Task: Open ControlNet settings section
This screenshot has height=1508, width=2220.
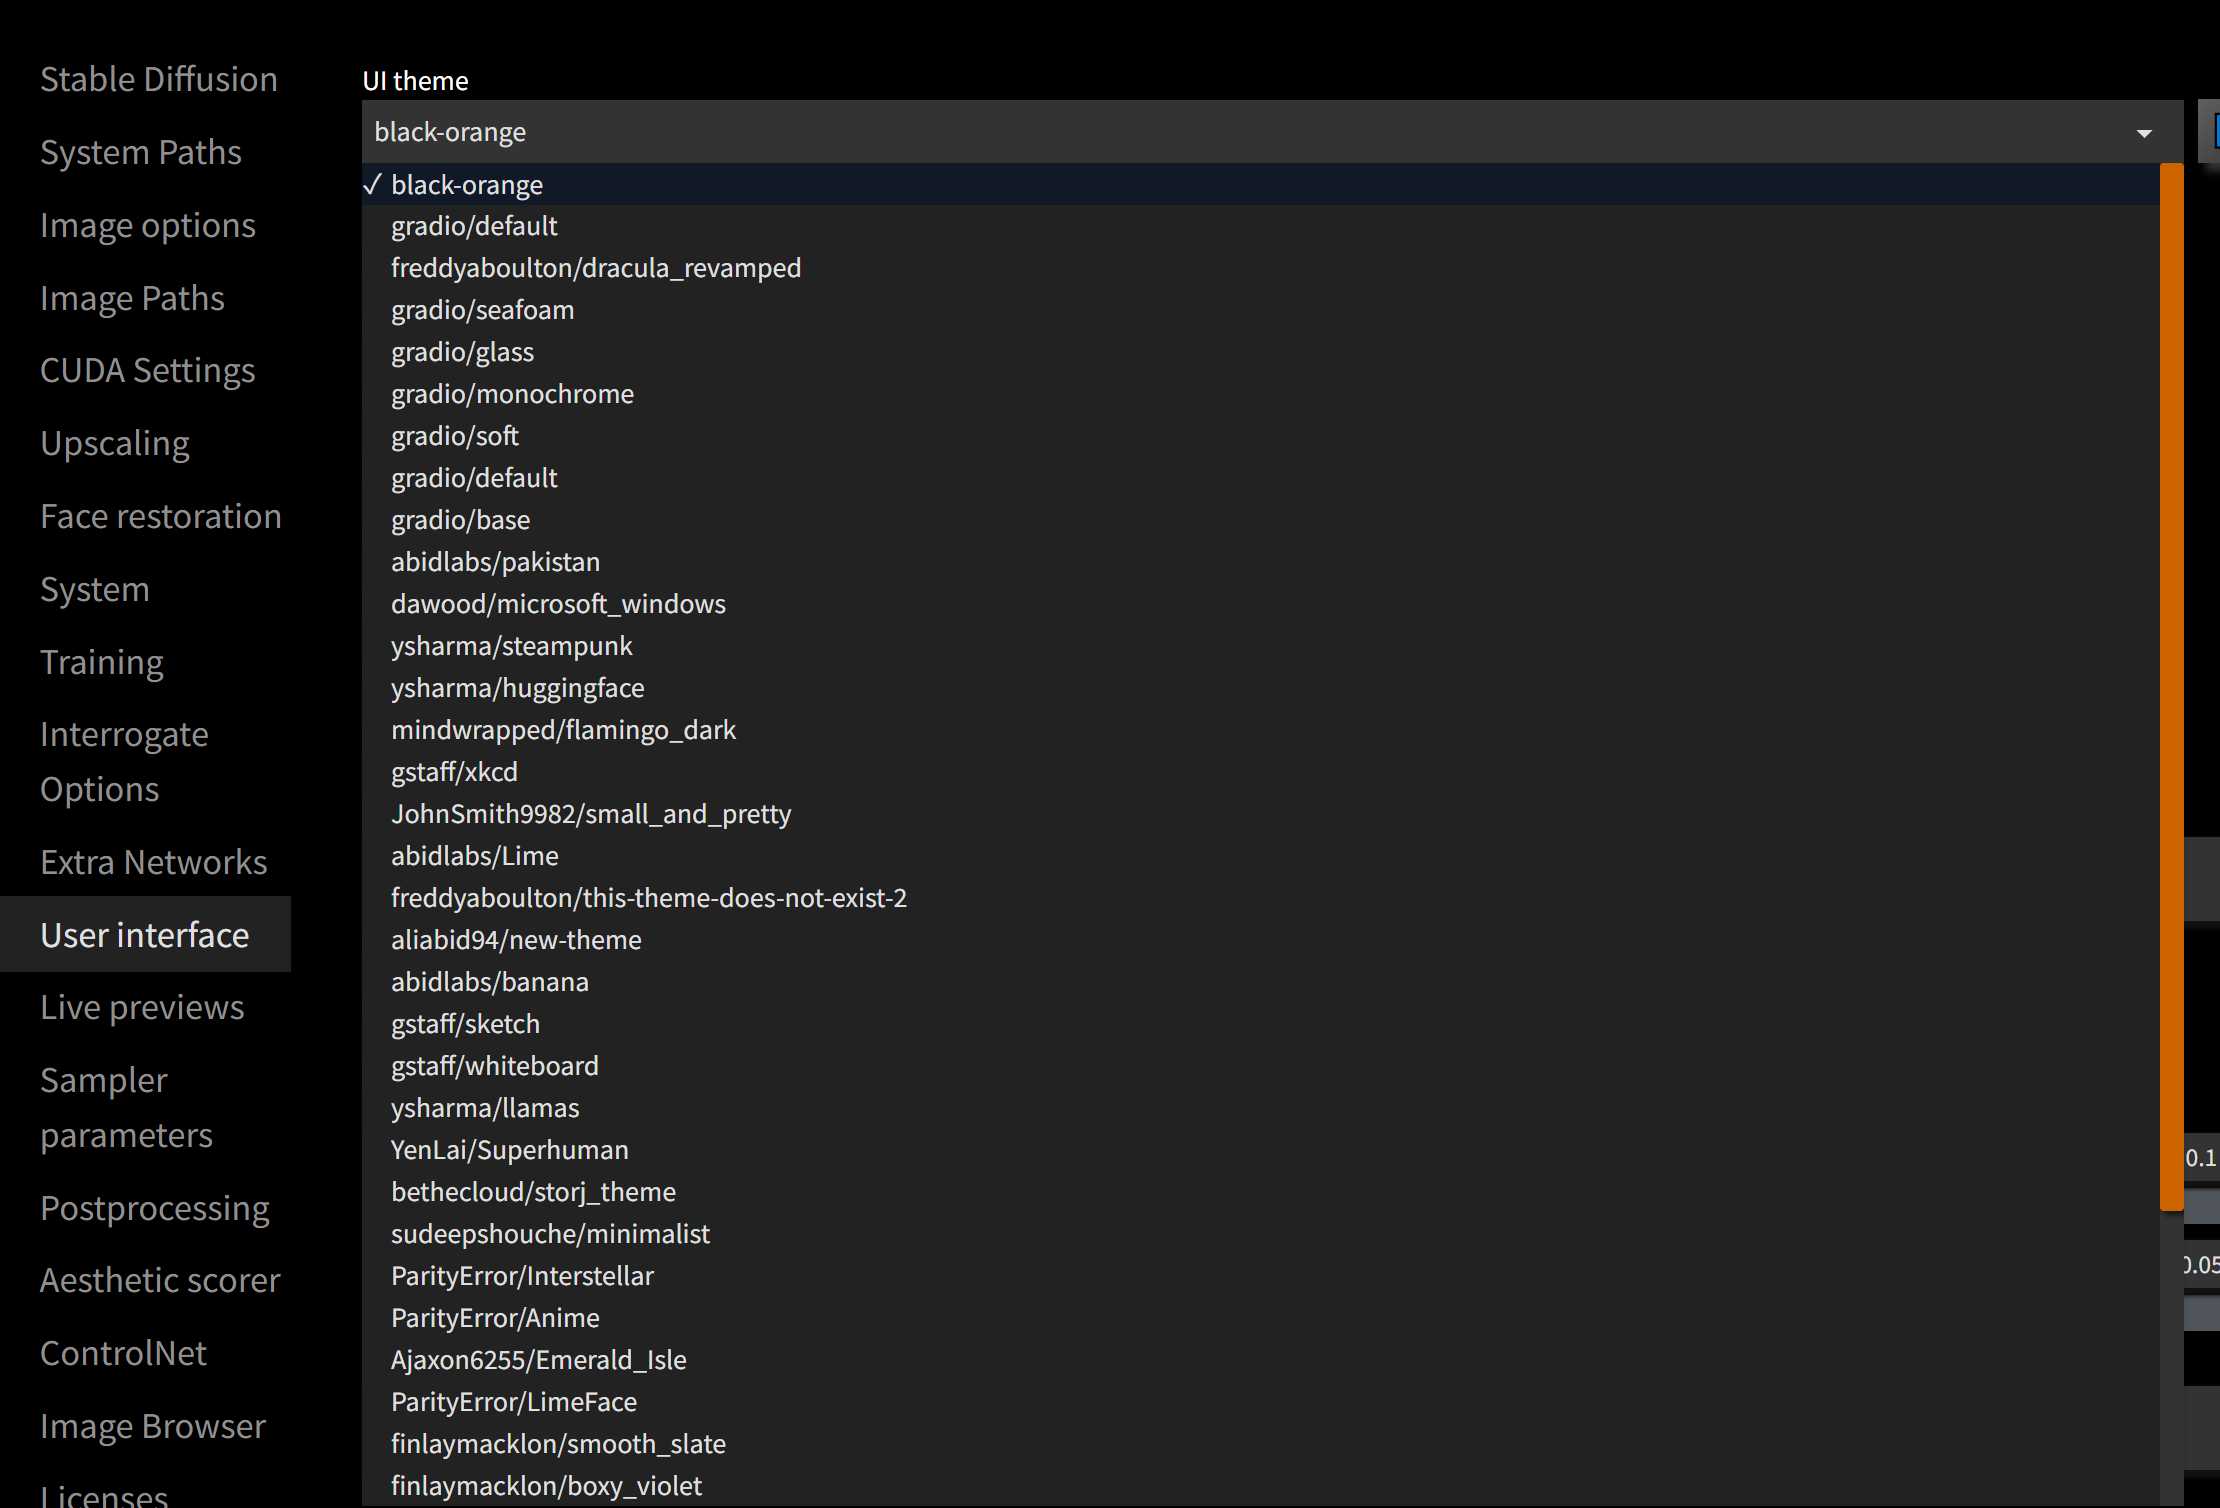Action: point(123,1354)
